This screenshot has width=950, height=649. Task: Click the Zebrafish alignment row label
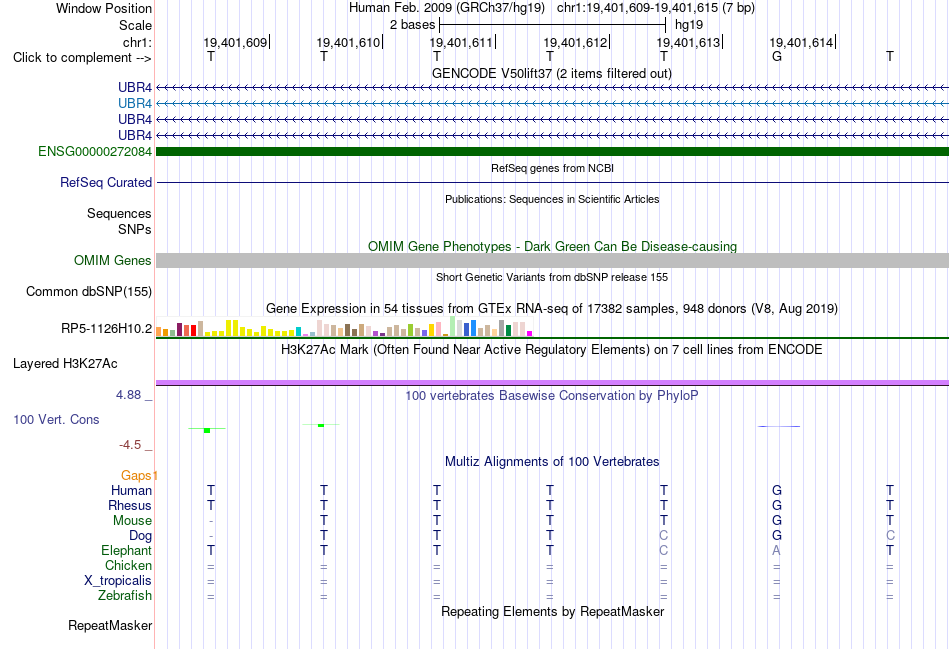coord(125,596)
